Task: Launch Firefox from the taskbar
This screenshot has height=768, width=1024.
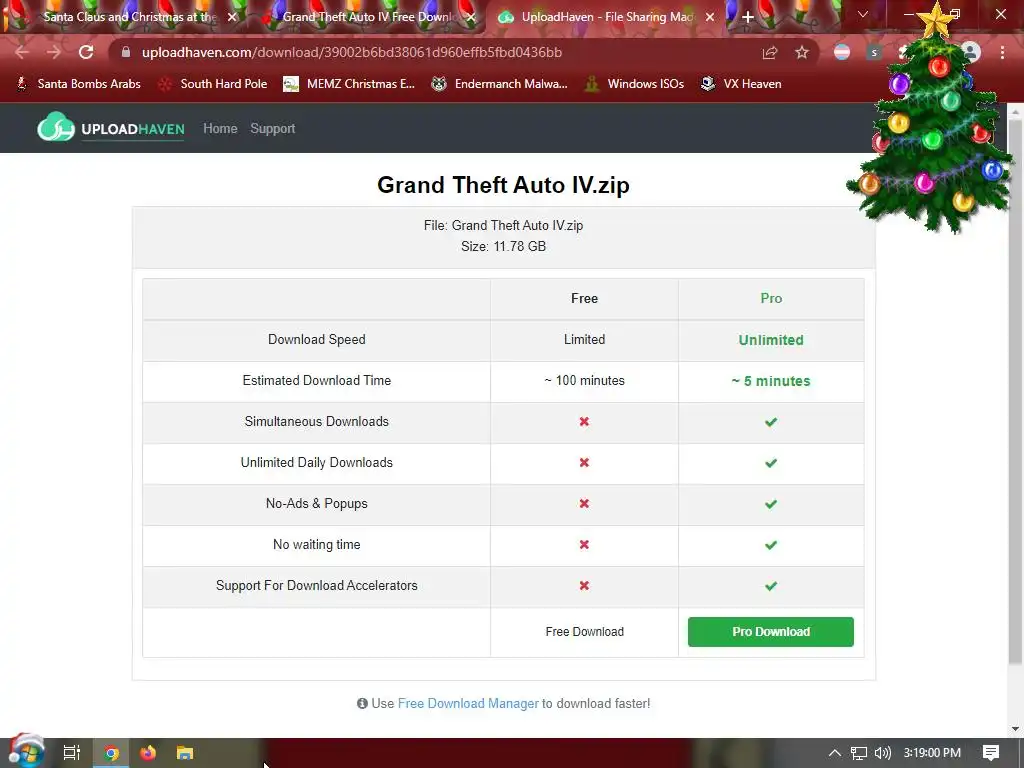Action: tap(148, 753)
